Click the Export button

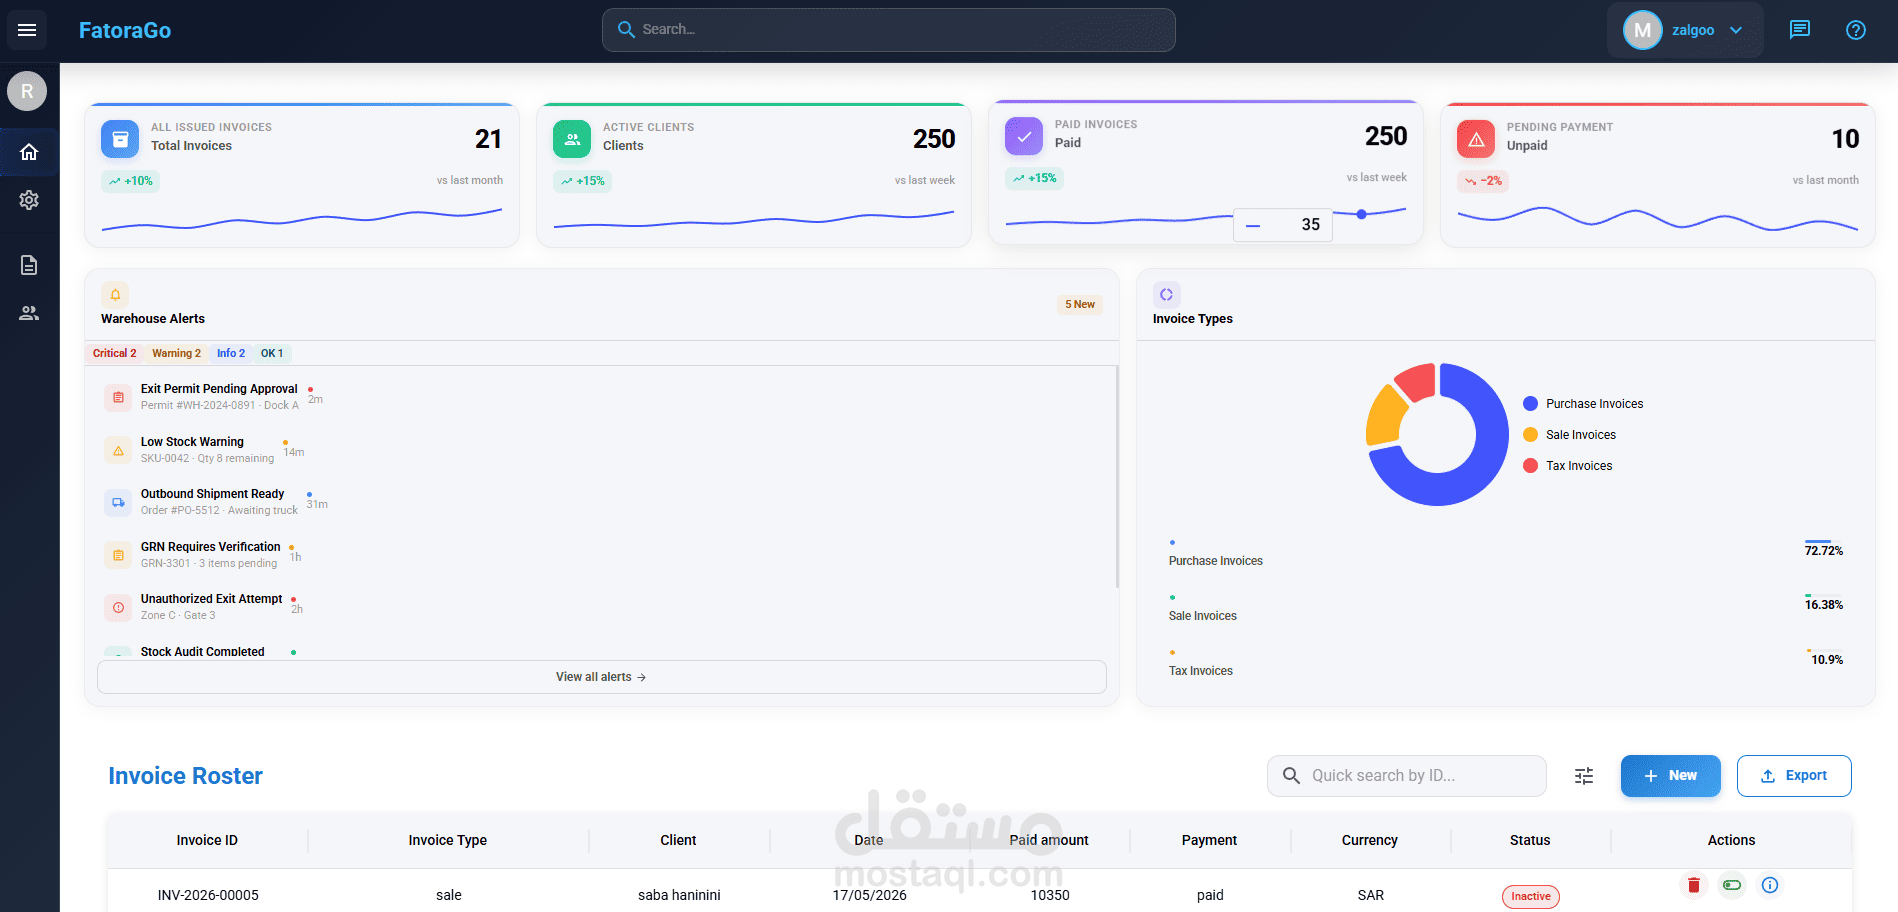1794,776
